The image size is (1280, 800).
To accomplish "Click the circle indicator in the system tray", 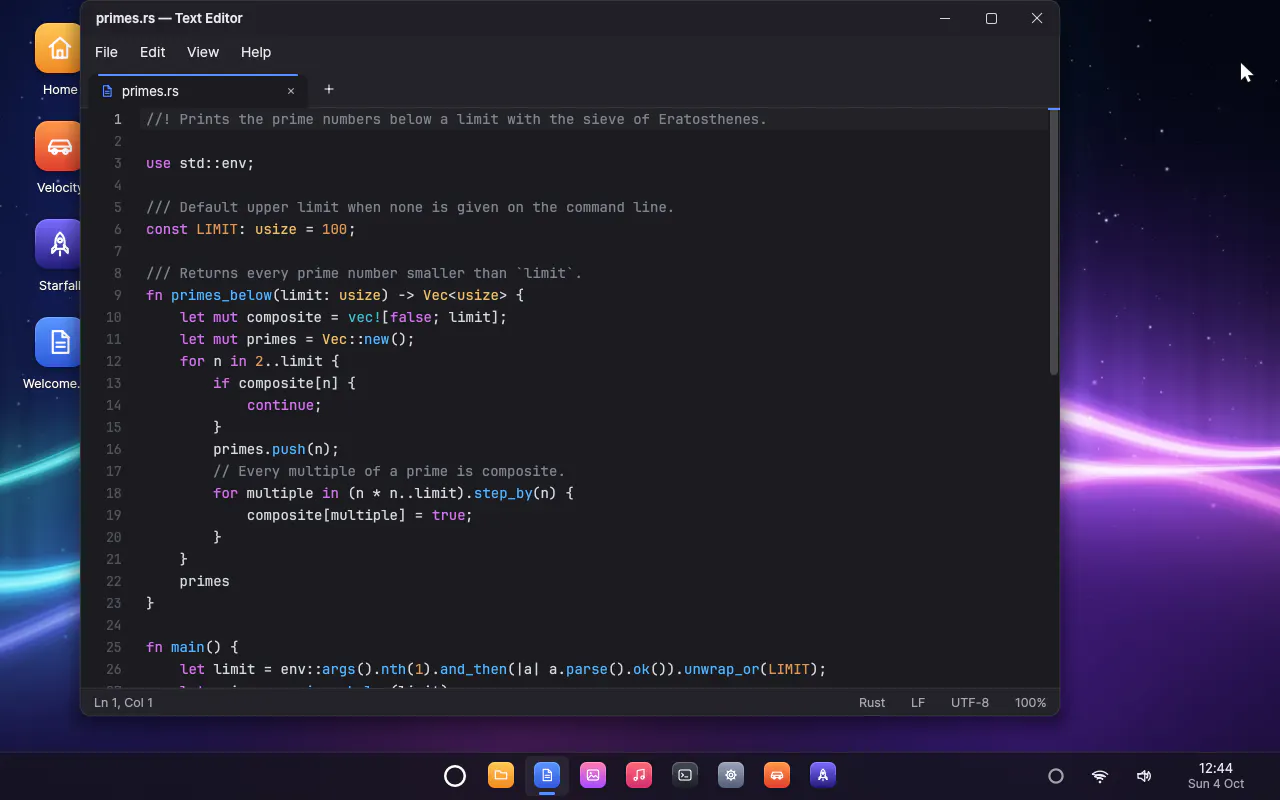I will 1055,776.
